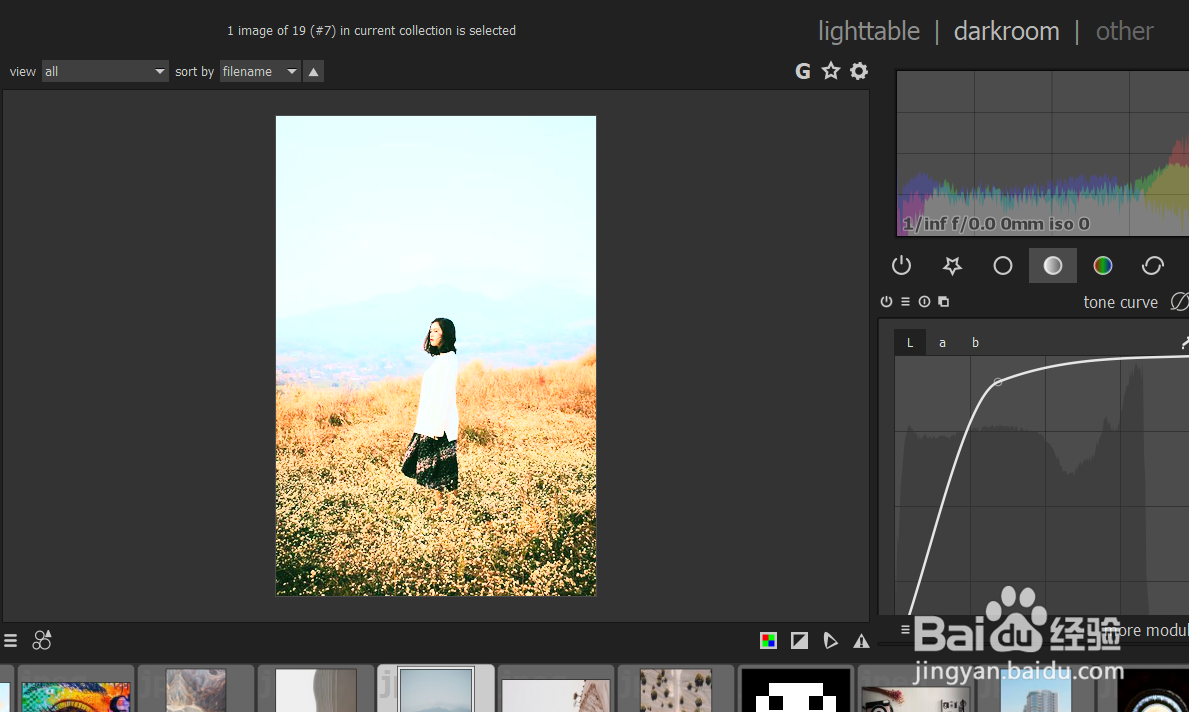Select the white curved wall filmstrip thumbnail
This screenshot has height=712, width=1189.
(315, 690)
